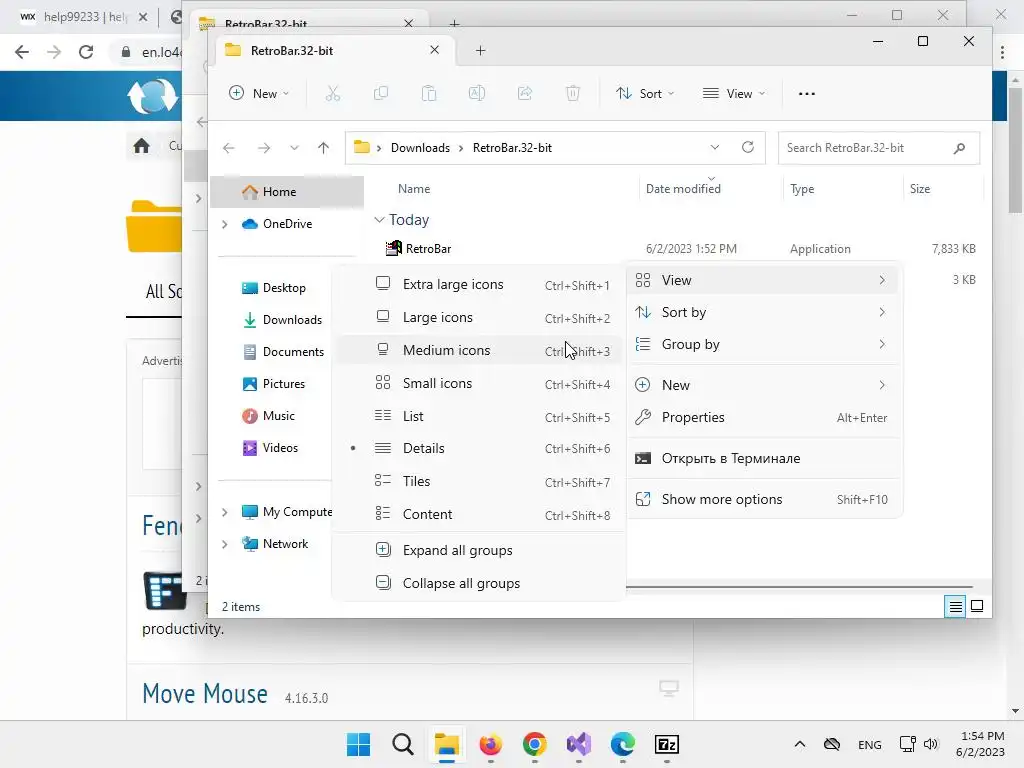This screenshot has height=768, width=1024.
Task: Click Properties in context menu
Action: 764,417
